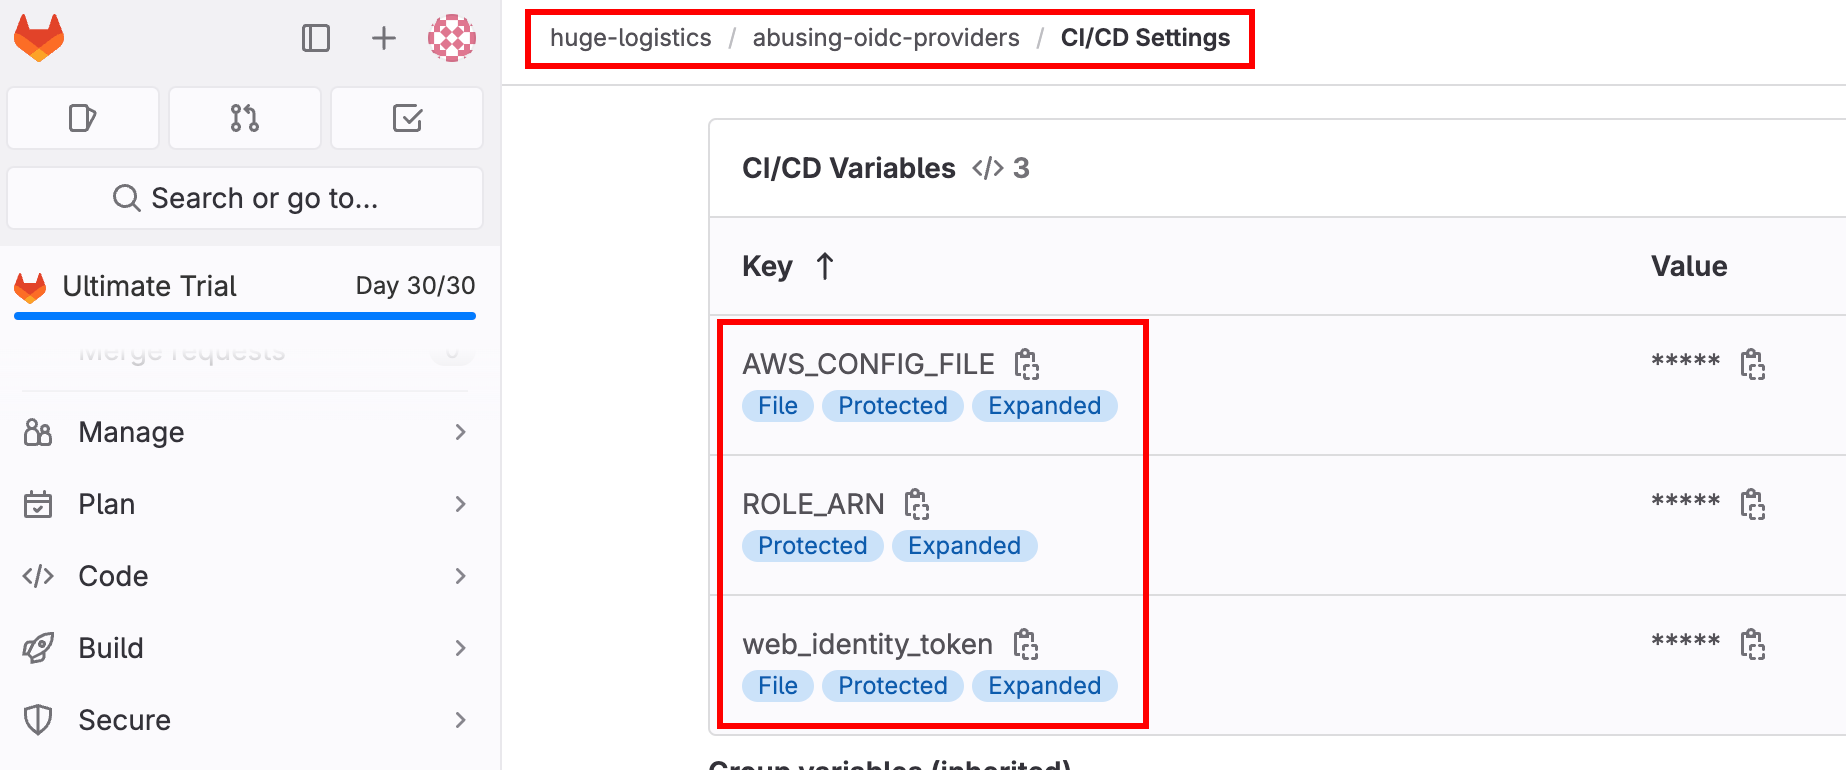This screenshot has height=770, width=1846.
Task: Open the merge requests icon
Action: click(x=244, y=117)
